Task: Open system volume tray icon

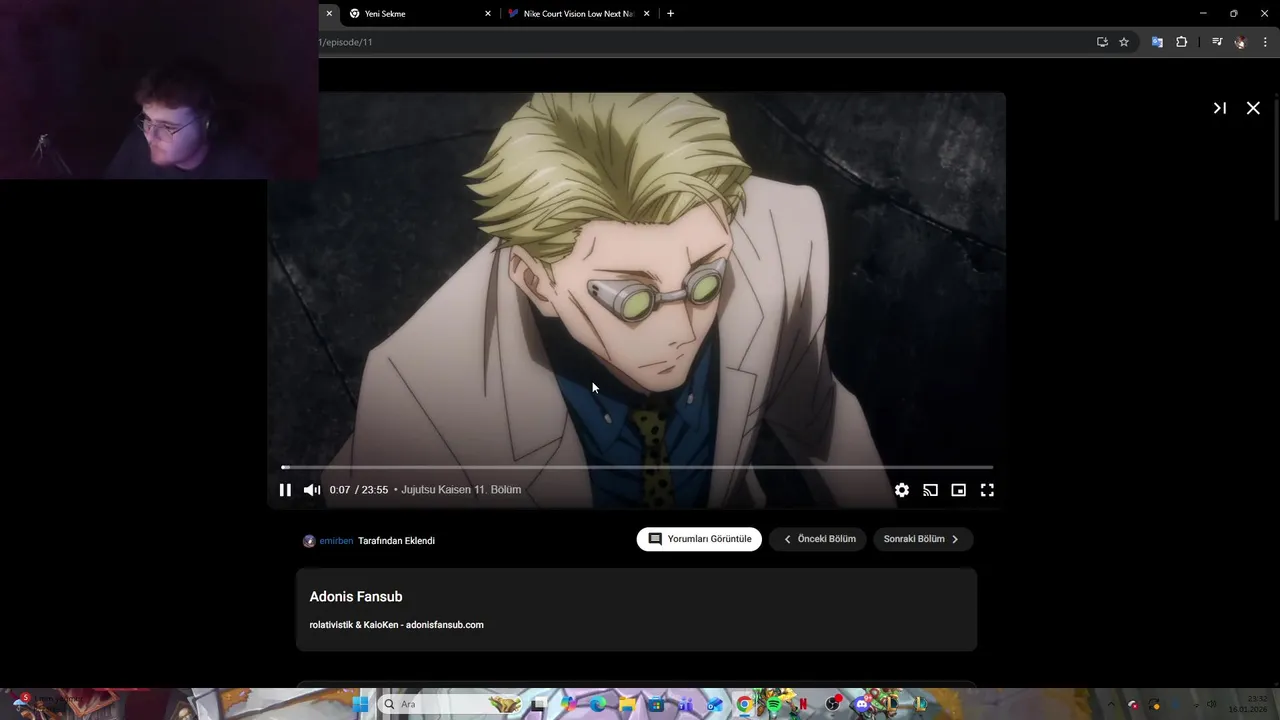Action: tap(1211, 704)
